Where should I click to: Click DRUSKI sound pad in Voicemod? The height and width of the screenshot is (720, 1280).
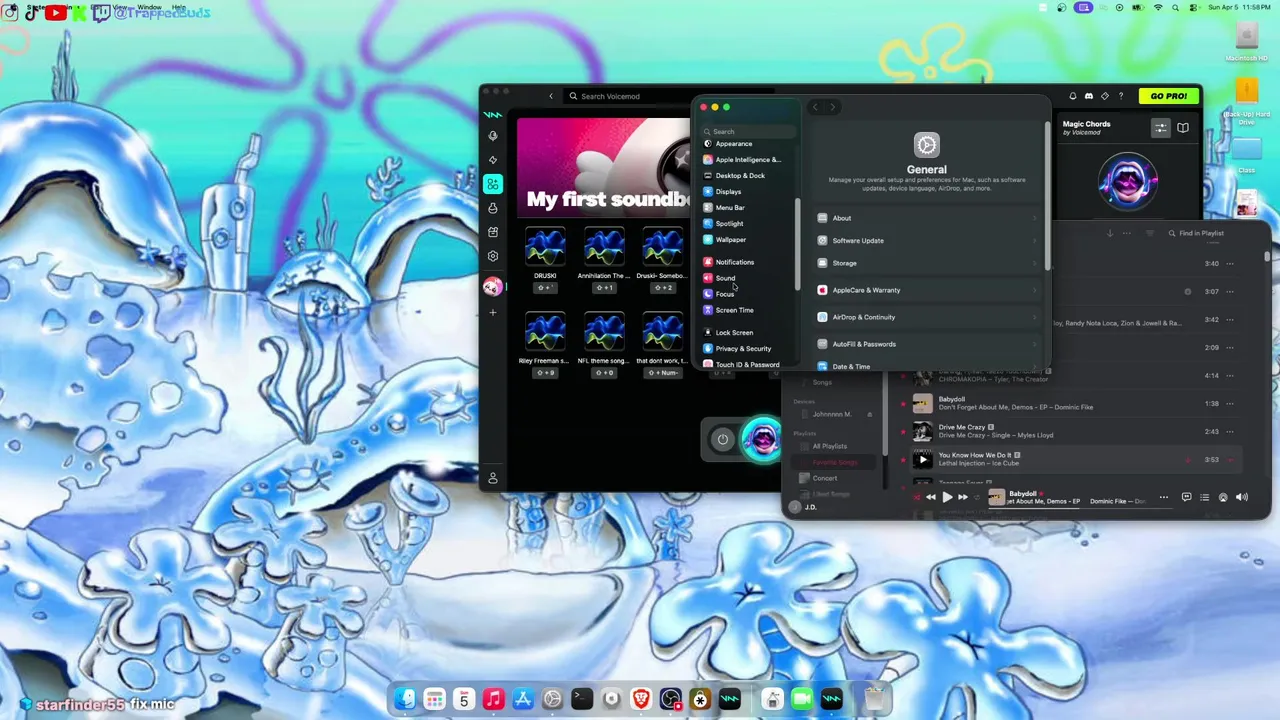(x=545, y=248)
